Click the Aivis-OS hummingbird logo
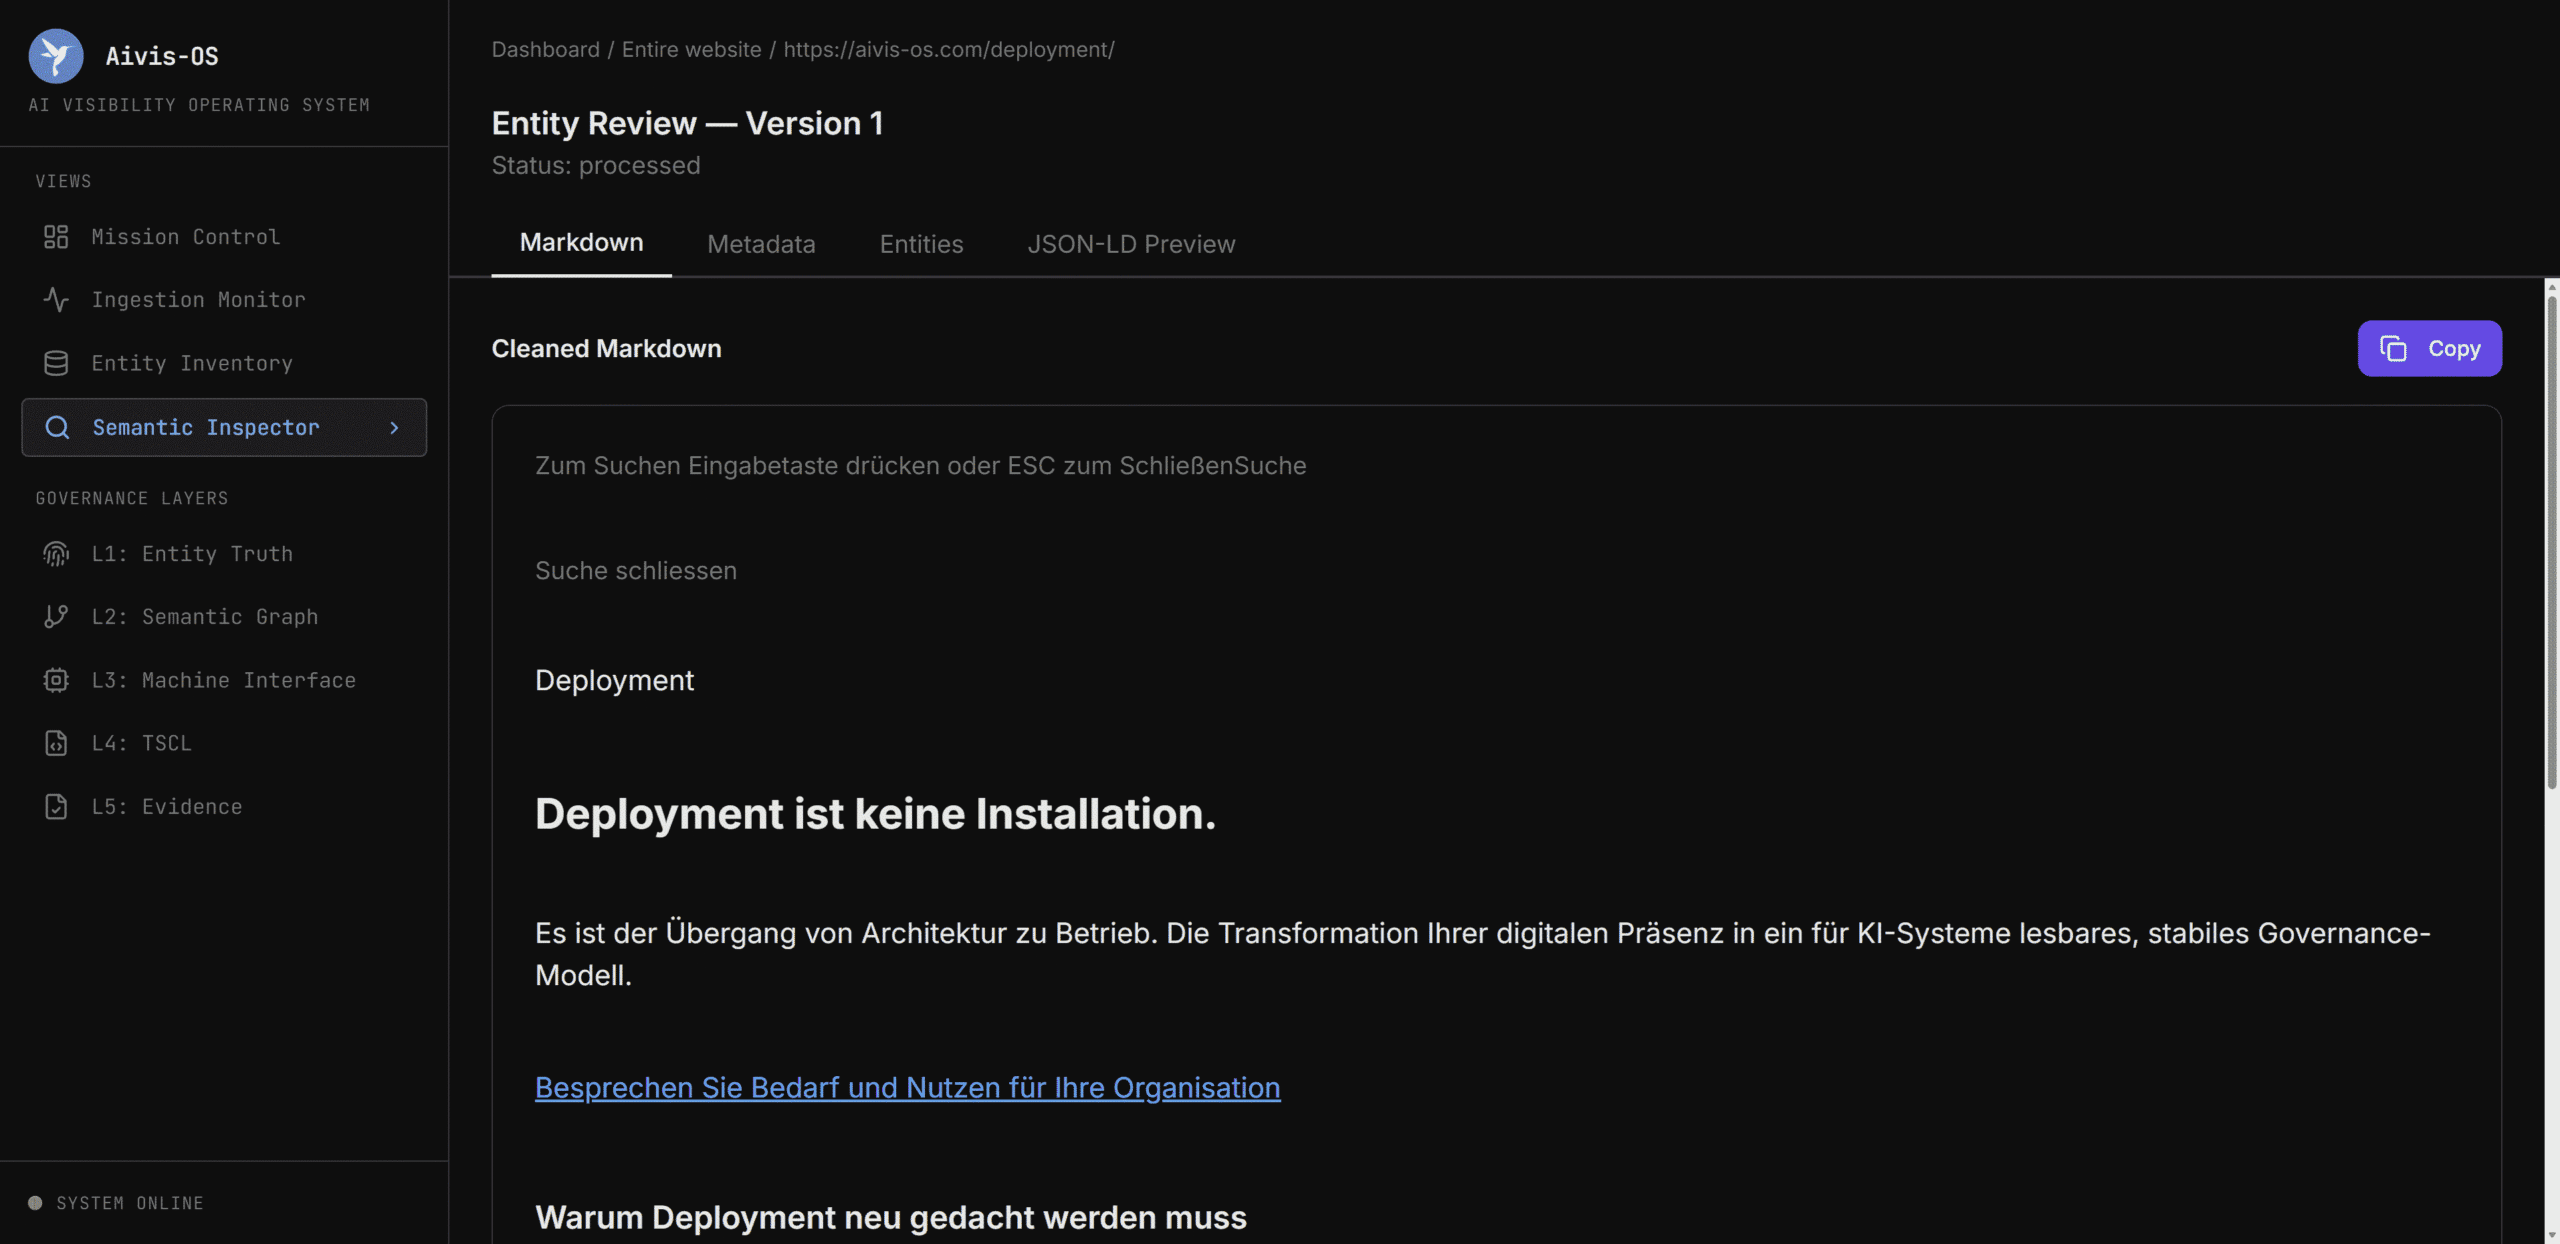This screenshot has height=1244, width=2560. (x=56, y=56)
